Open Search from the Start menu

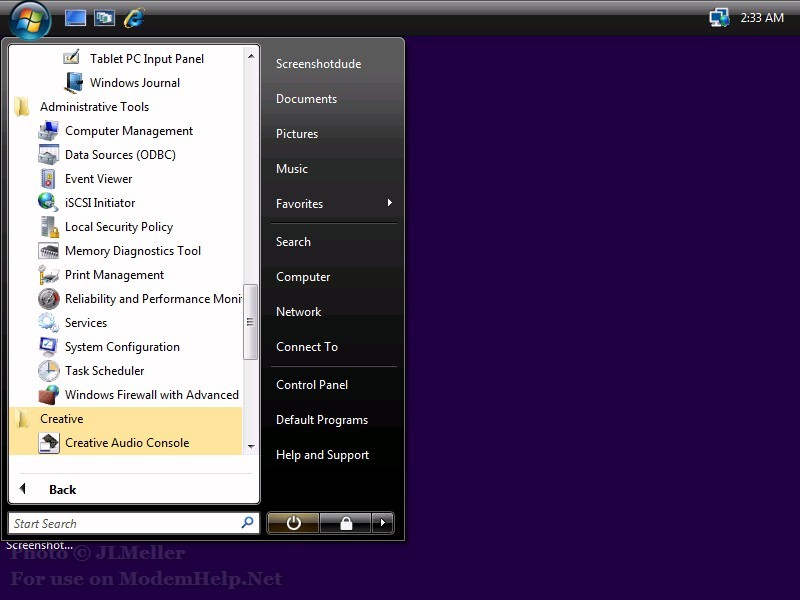(293, 242)
